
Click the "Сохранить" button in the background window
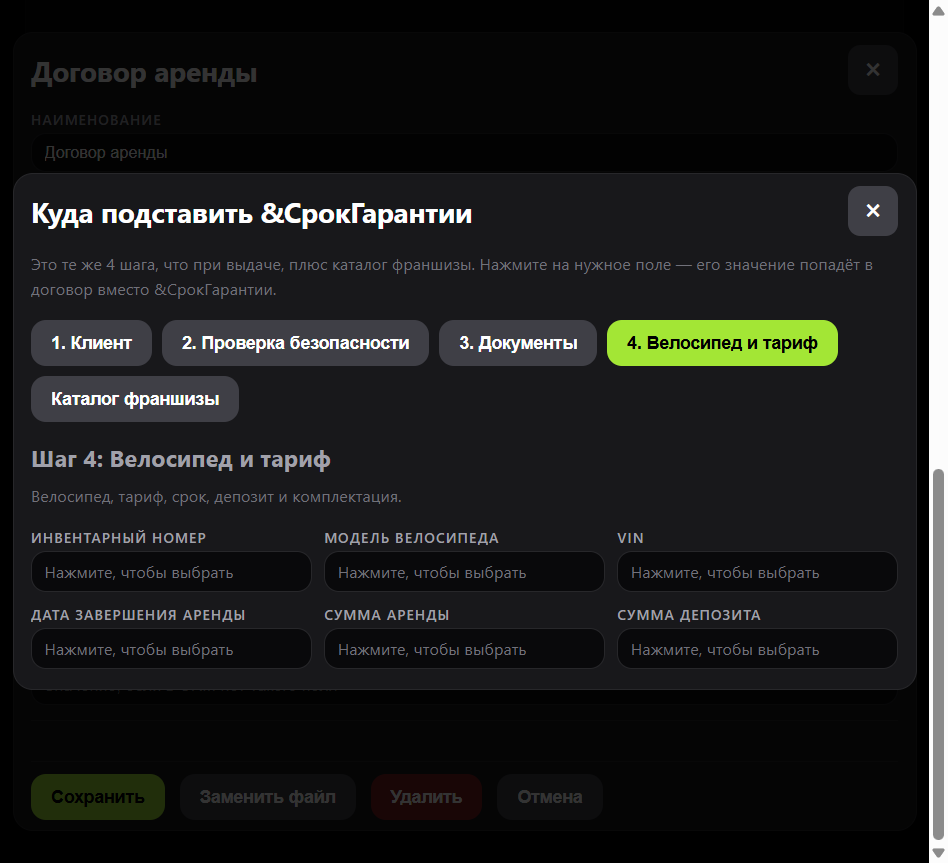98,797
